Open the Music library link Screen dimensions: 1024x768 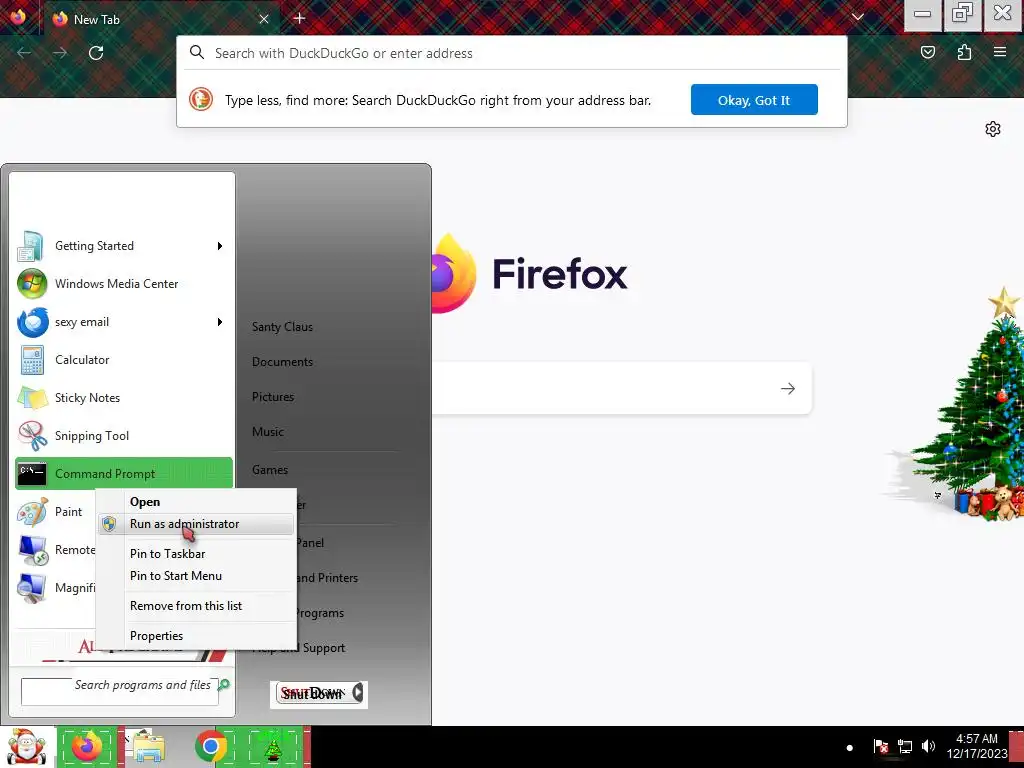268,432
